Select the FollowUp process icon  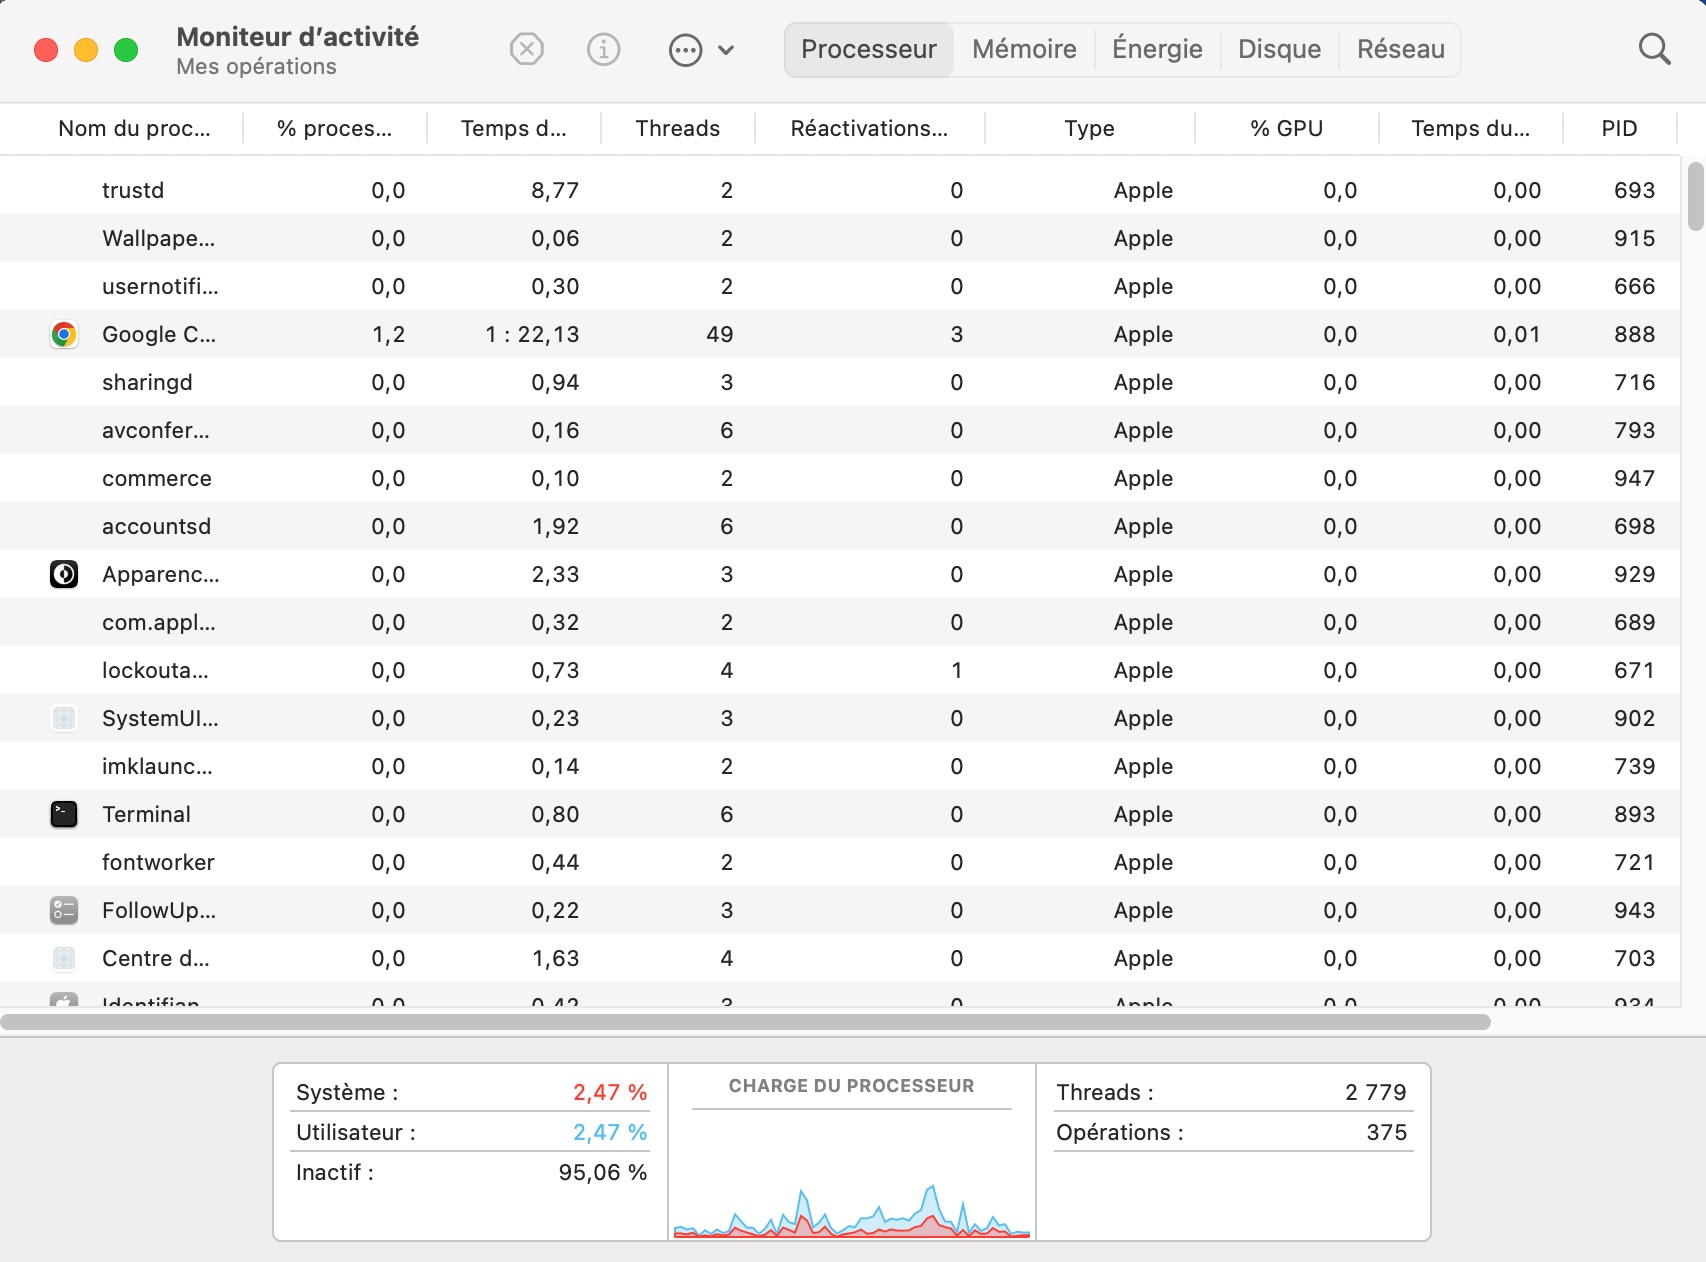click(64, 911)
